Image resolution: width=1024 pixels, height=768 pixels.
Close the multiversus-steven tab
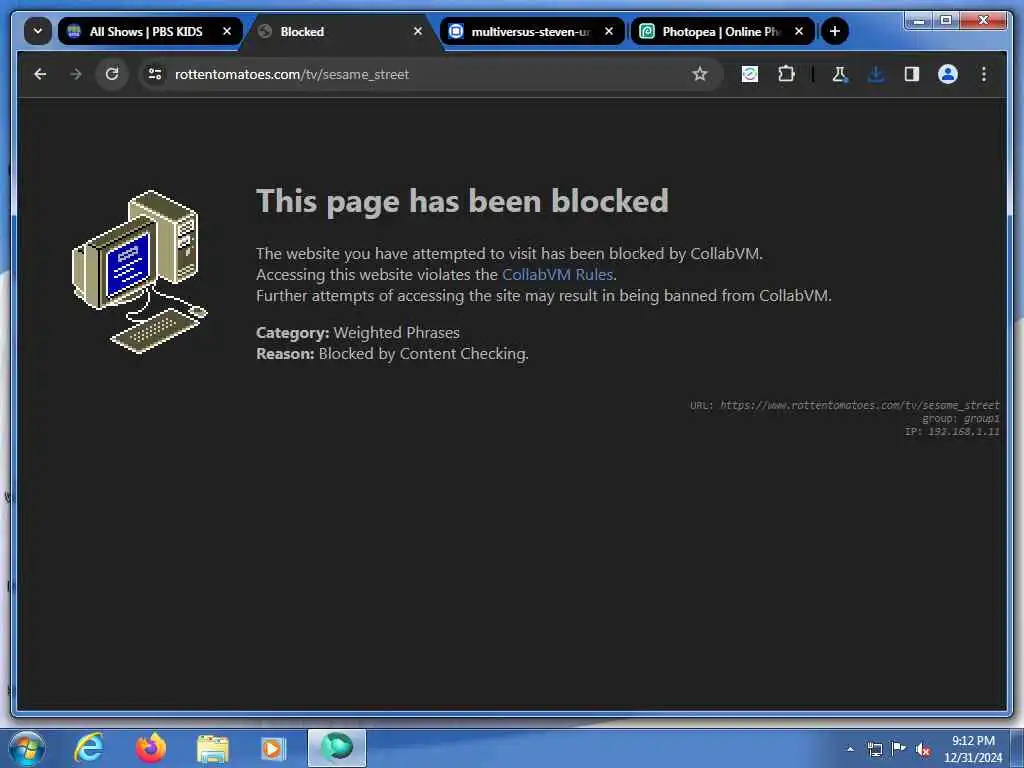[x=609, y=31]
